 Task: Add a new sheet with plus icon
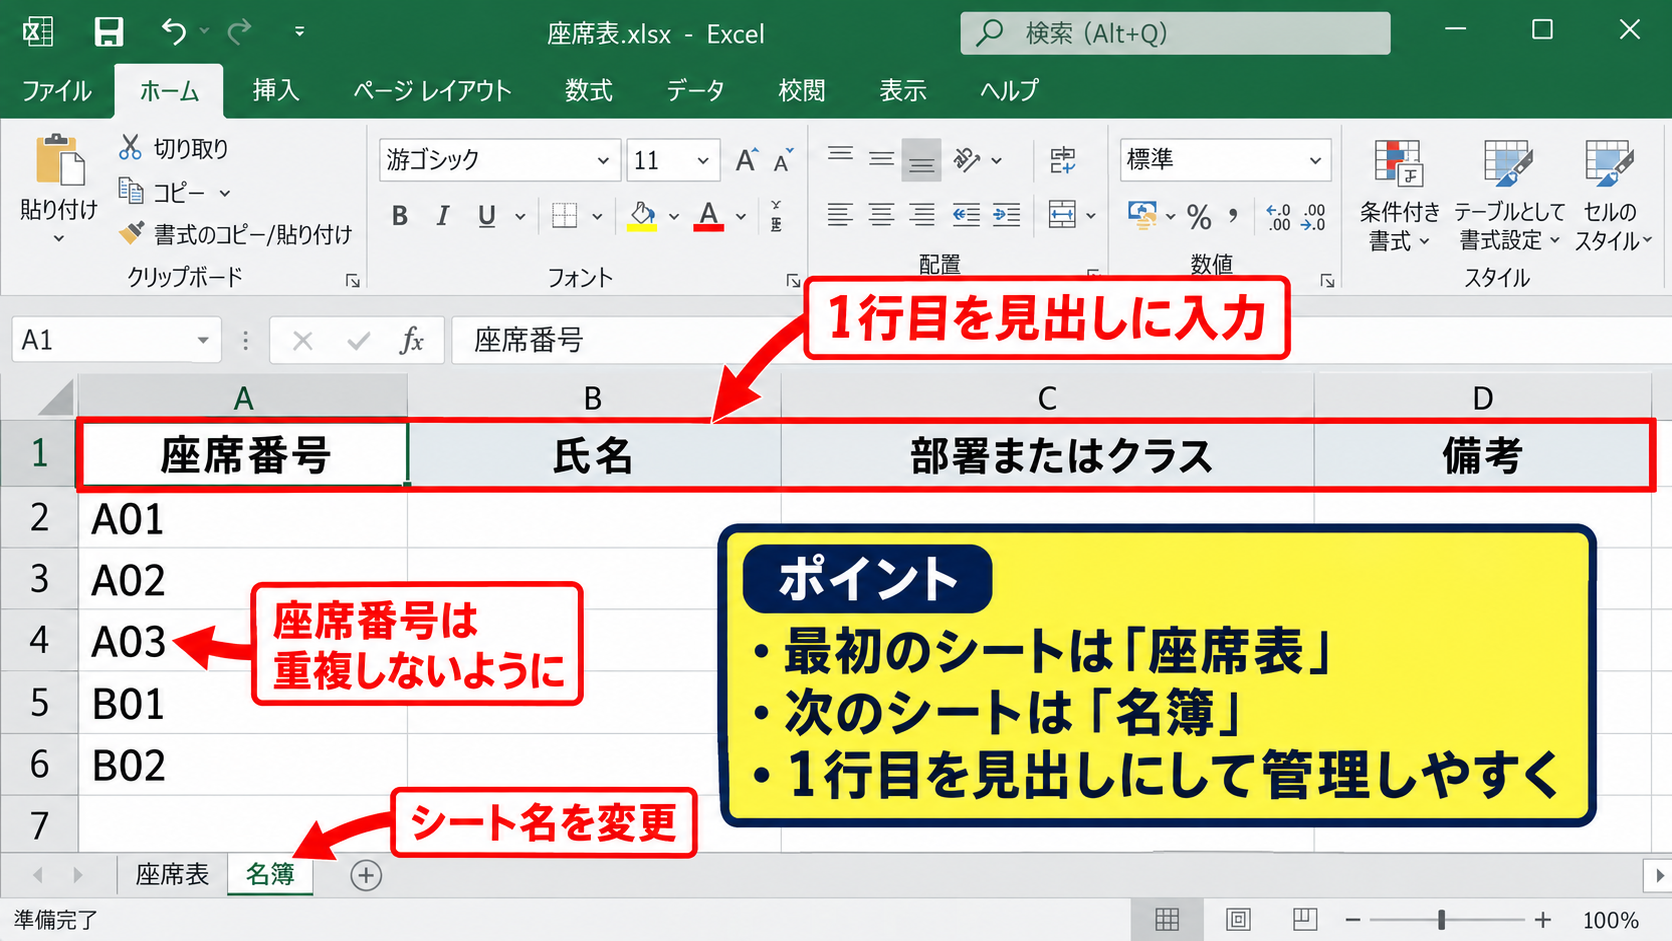[366, 876]
